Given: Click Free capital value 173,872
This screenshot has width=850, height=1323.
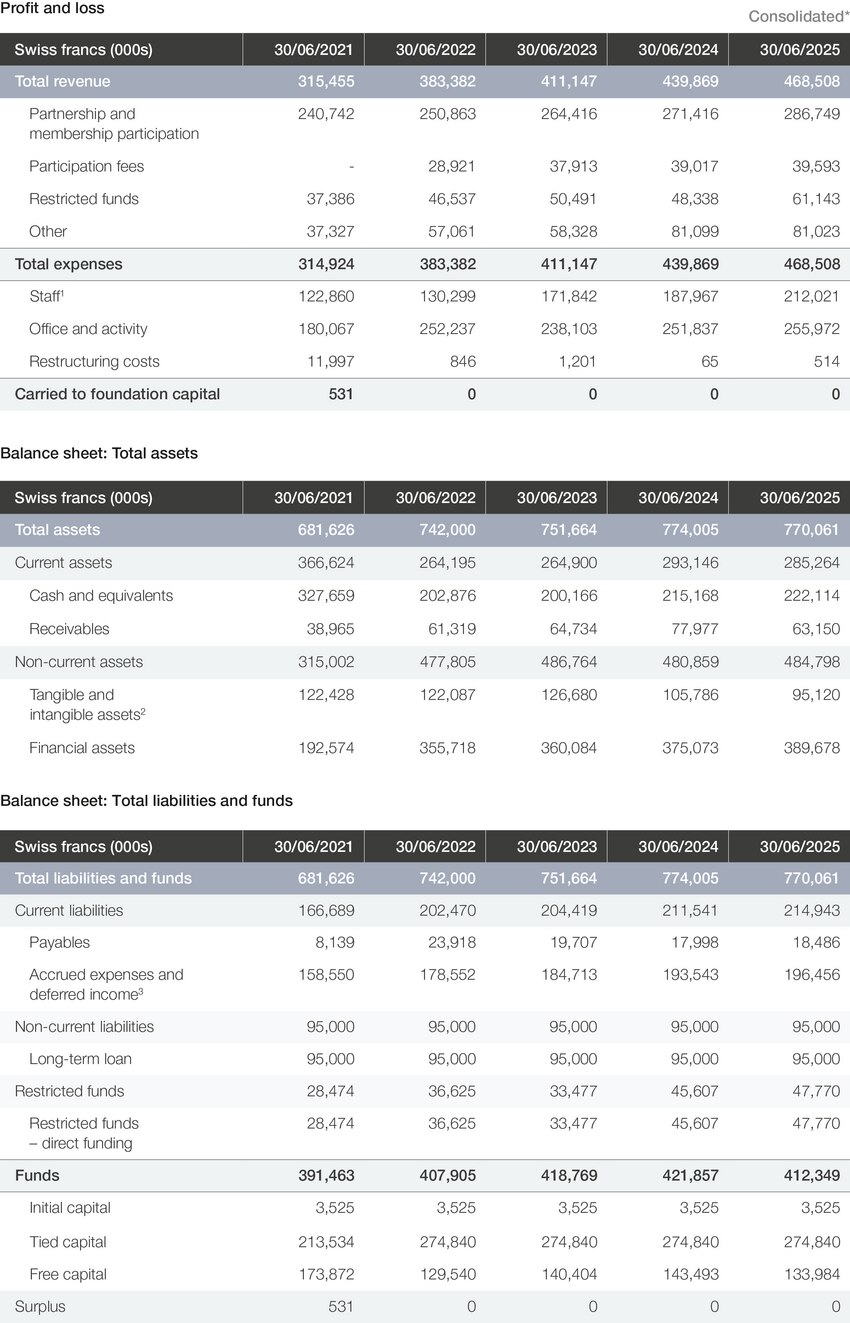Looking at the screenshot, I should pos(326,1274).
